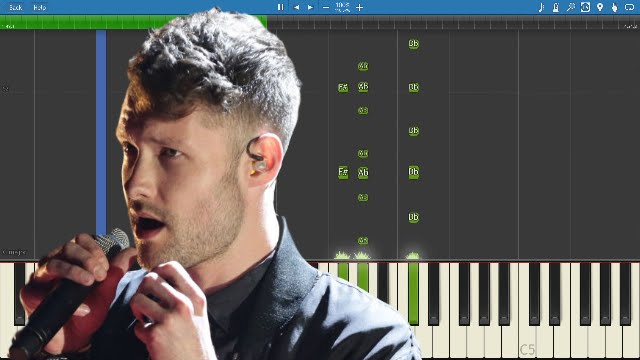Screen dimensions: 640x360
Task: Toggle the loop icon
Action: tap(629, 7)
